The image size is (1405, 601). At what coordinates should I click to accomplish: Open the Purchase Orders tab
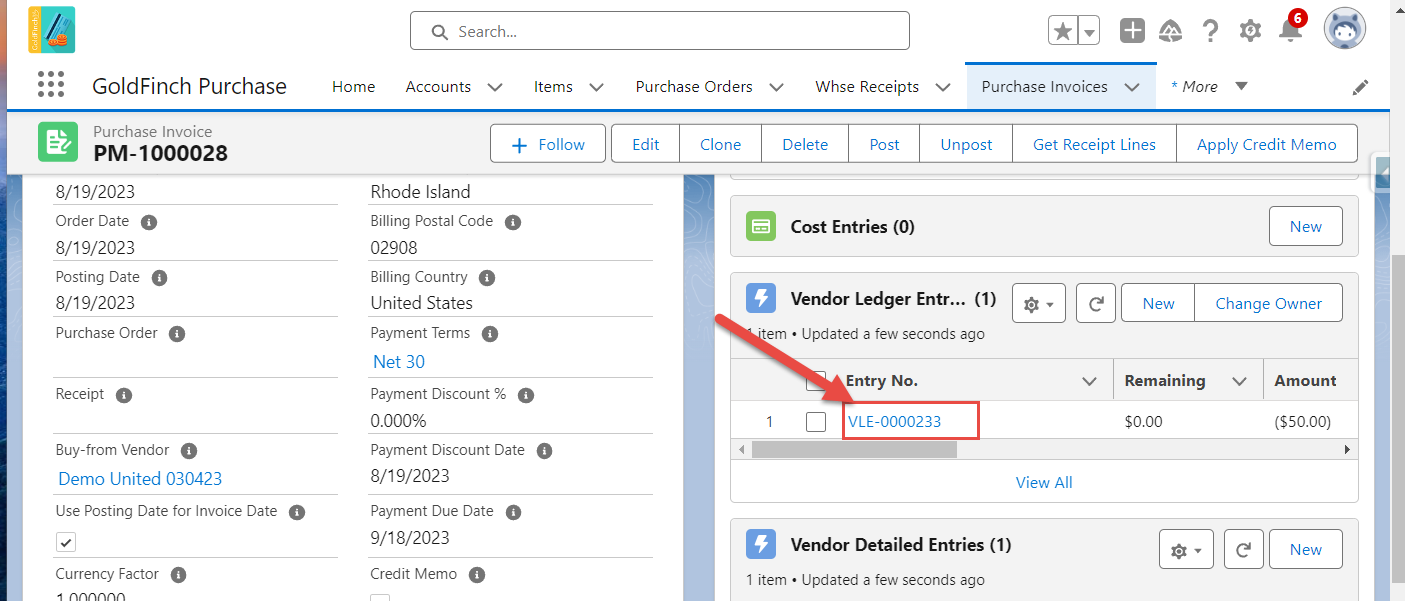click(x=694, y=87)
